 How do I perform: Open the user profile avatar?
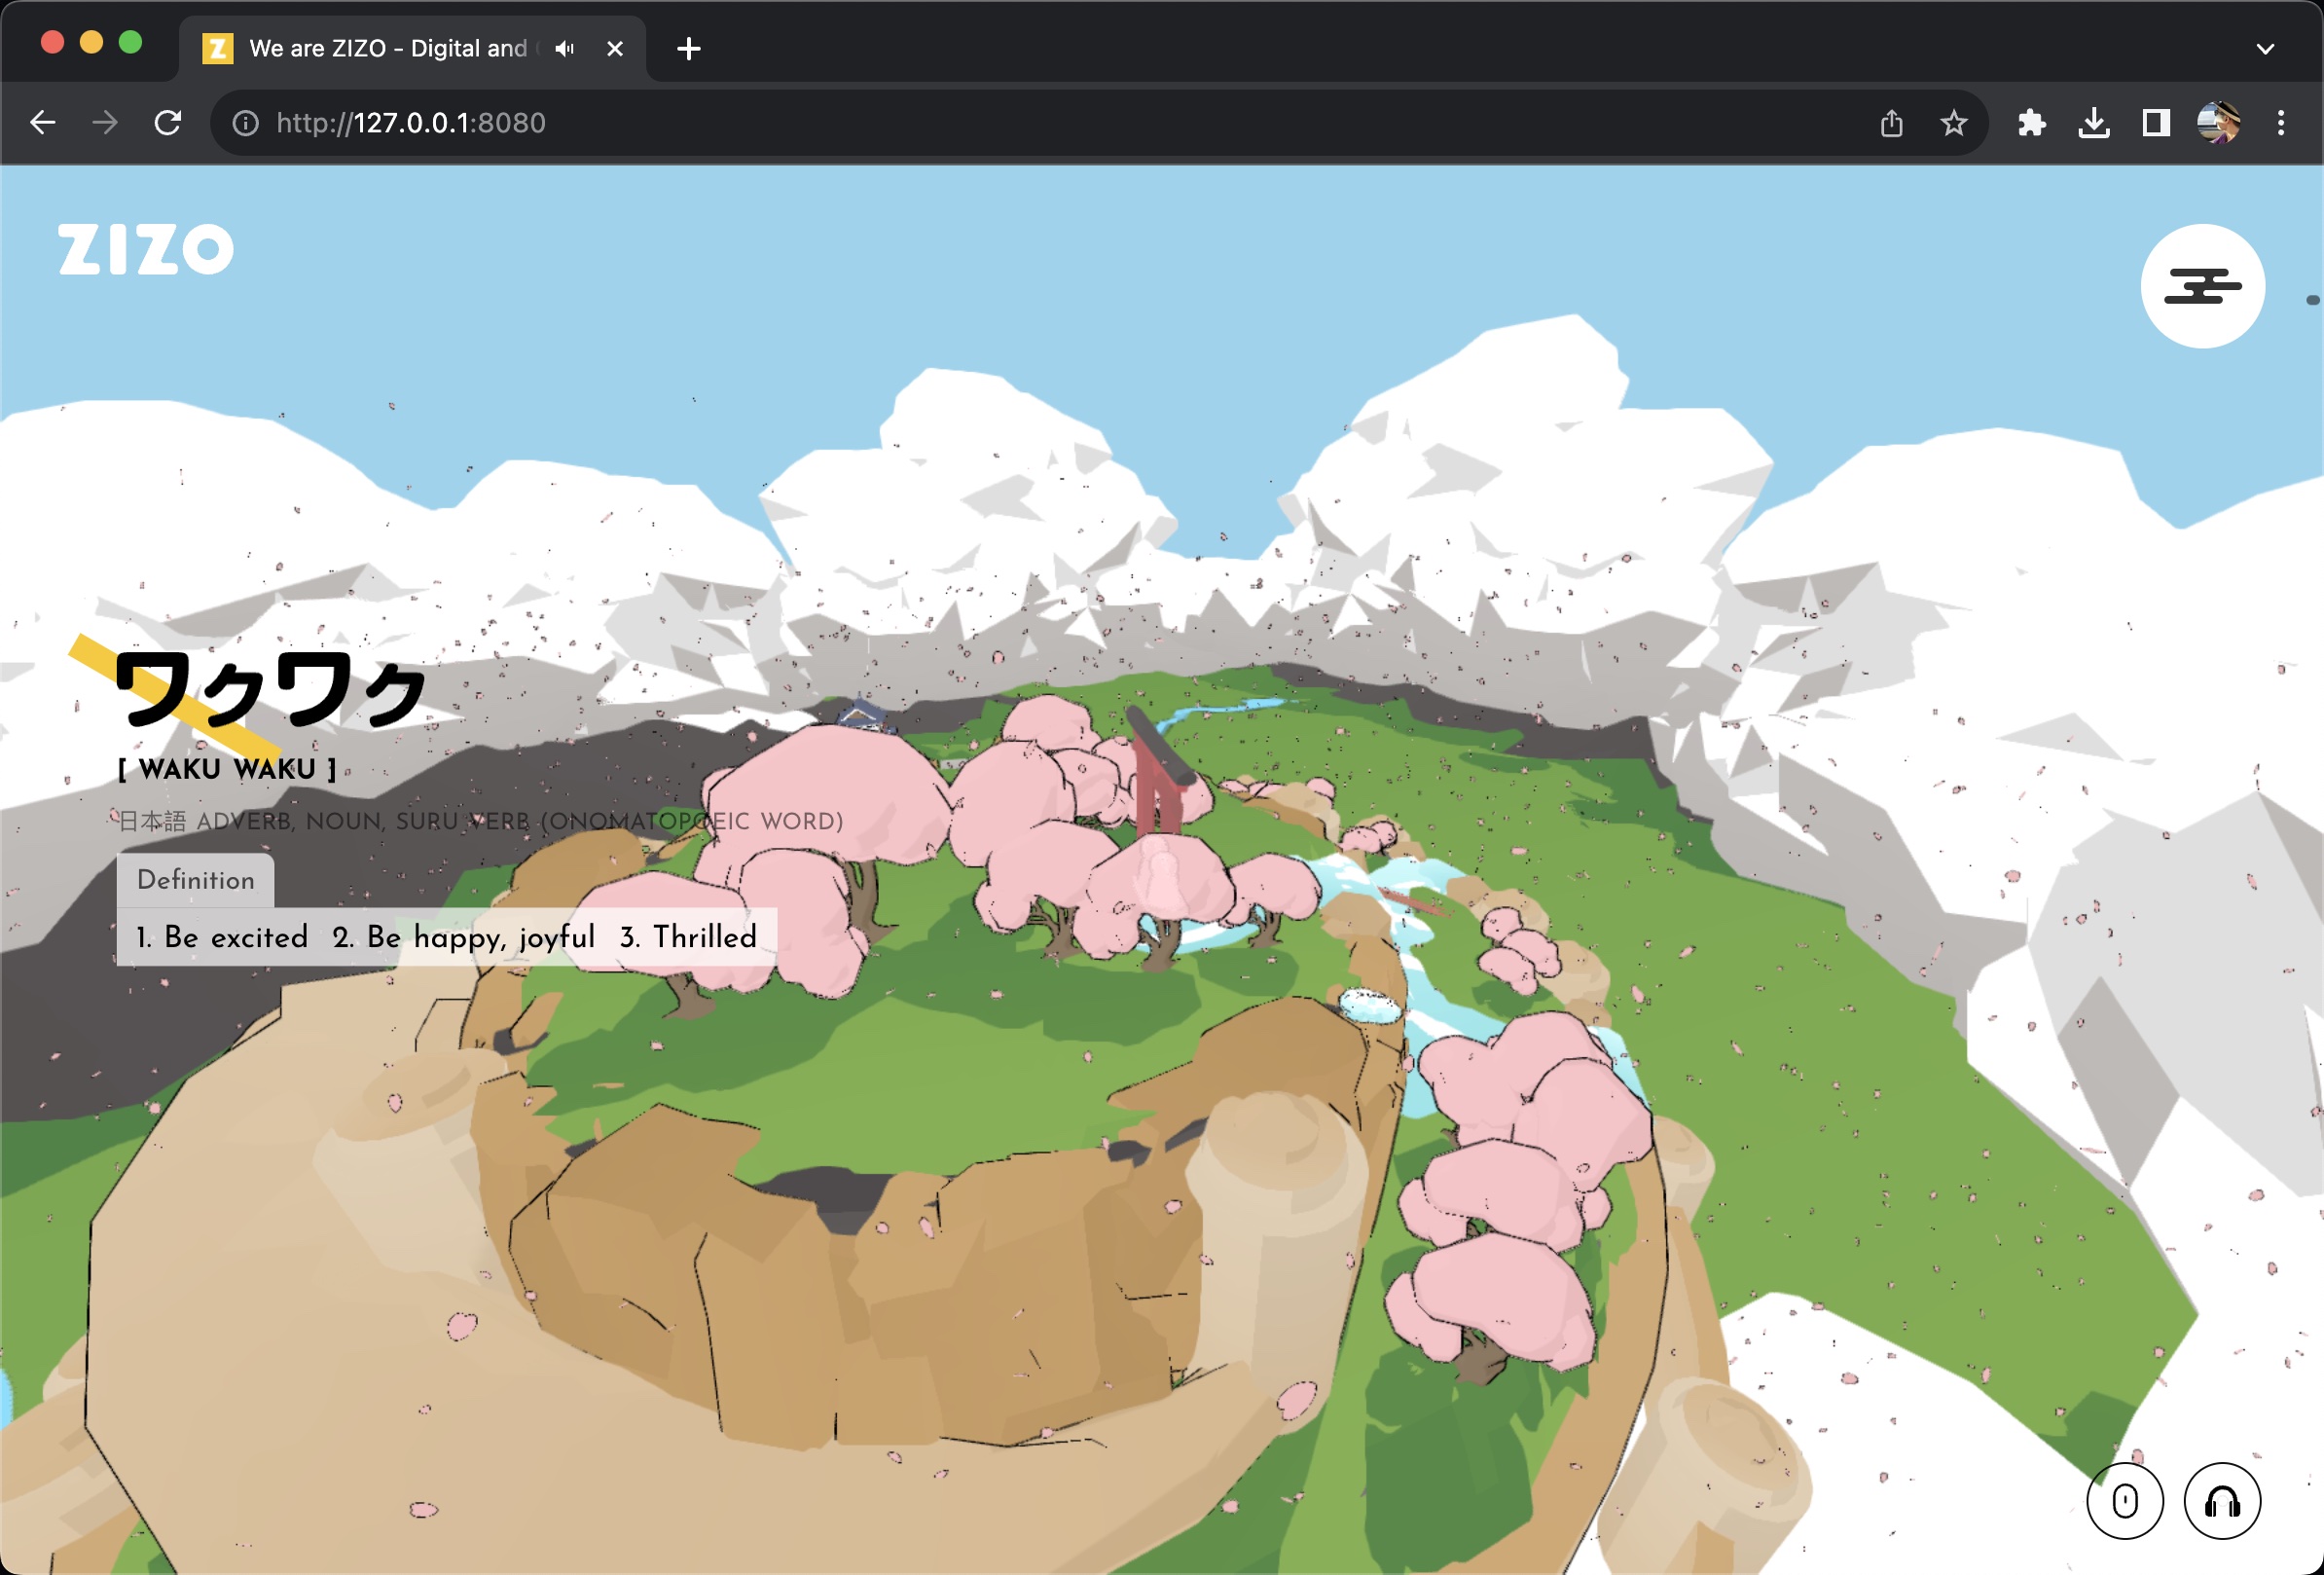click(2217, 123)
